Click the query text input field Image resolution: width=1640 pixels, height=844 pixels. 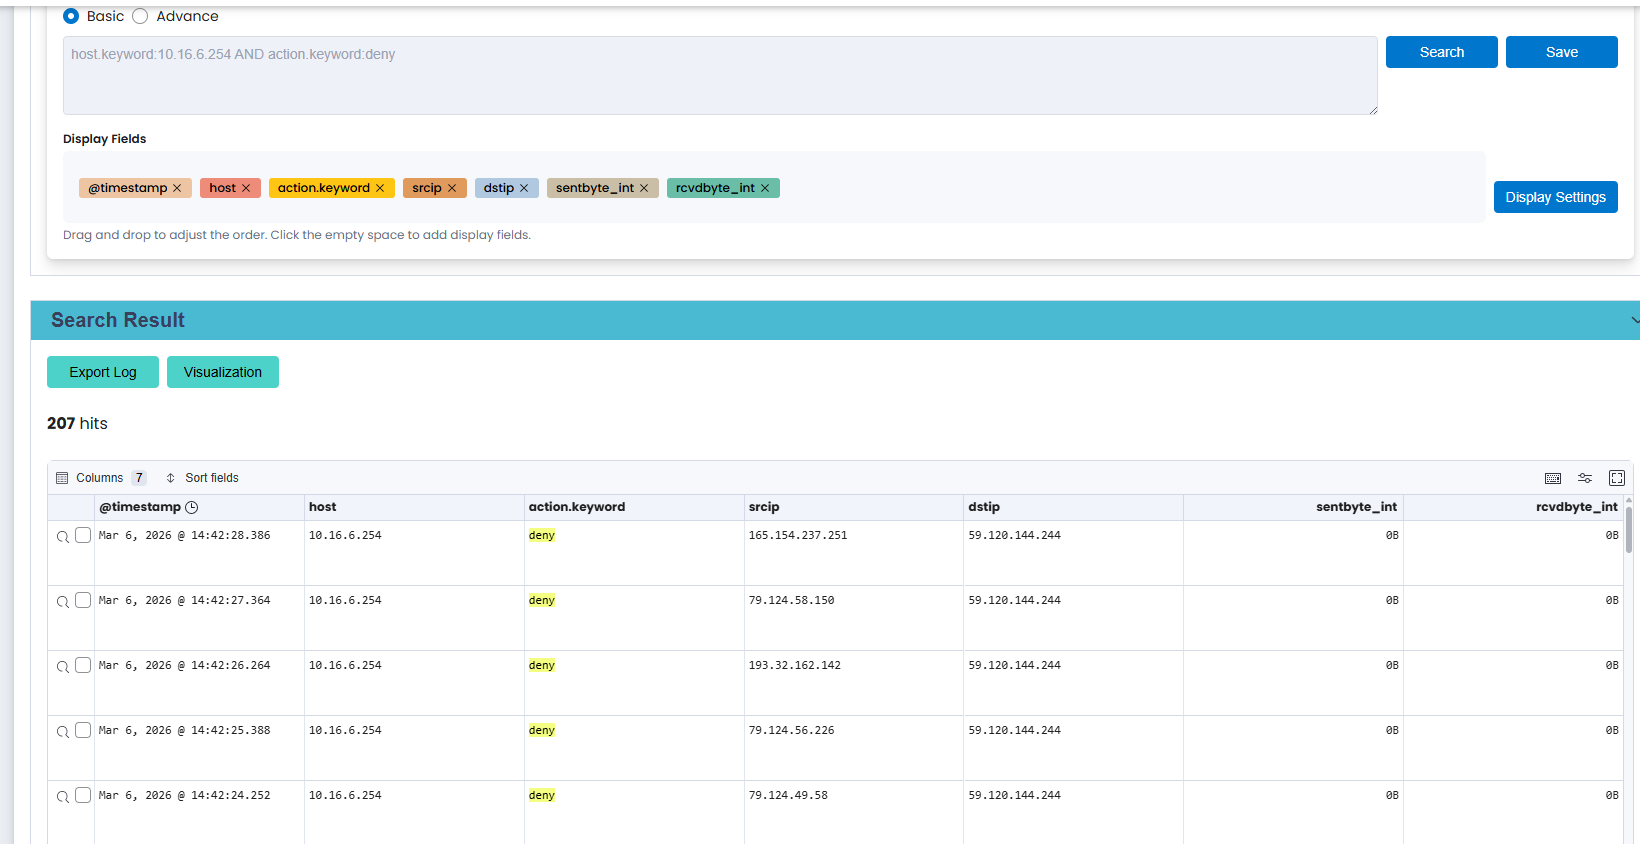(720, 76)
